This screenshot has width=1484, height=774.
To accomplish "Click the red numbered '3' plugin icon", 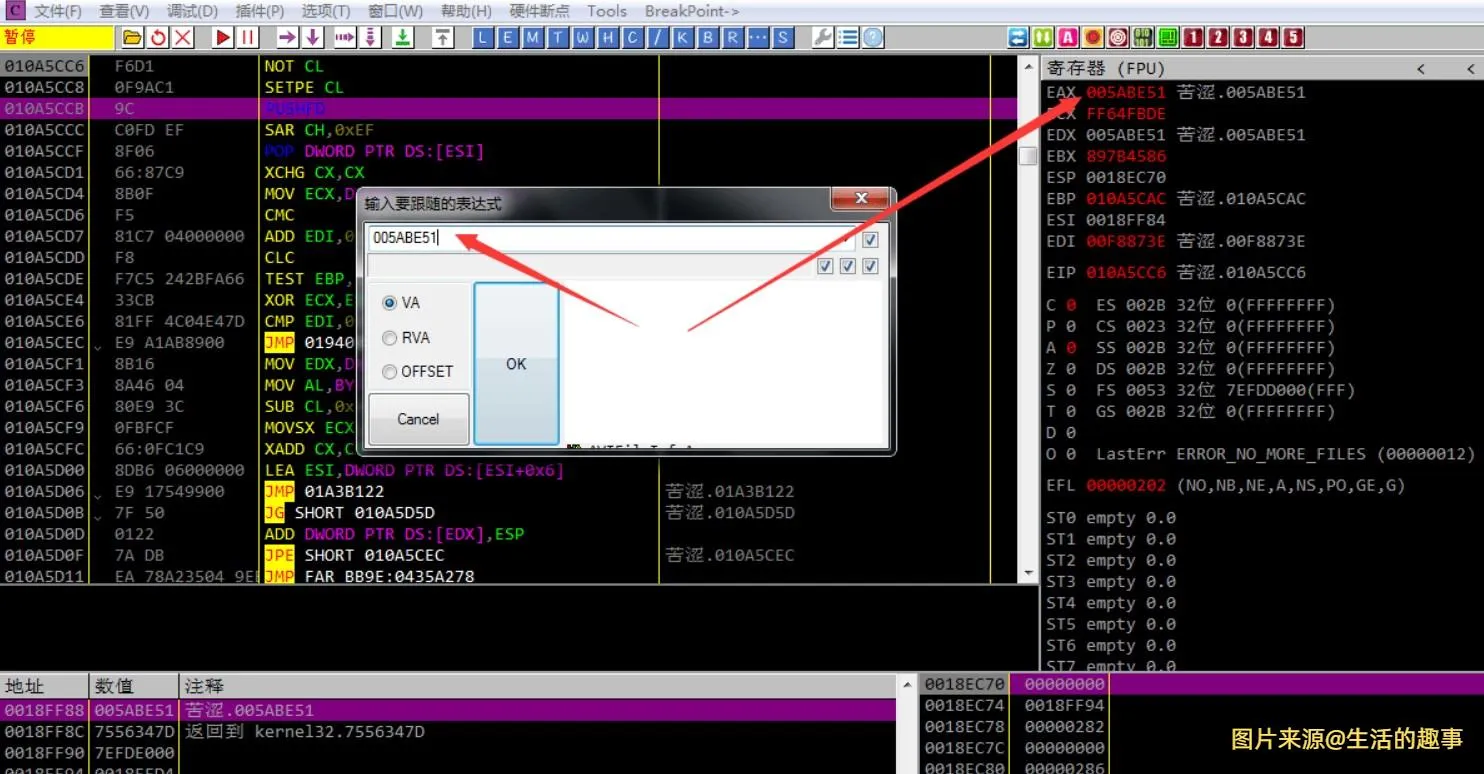I will tap(1243, 38).
